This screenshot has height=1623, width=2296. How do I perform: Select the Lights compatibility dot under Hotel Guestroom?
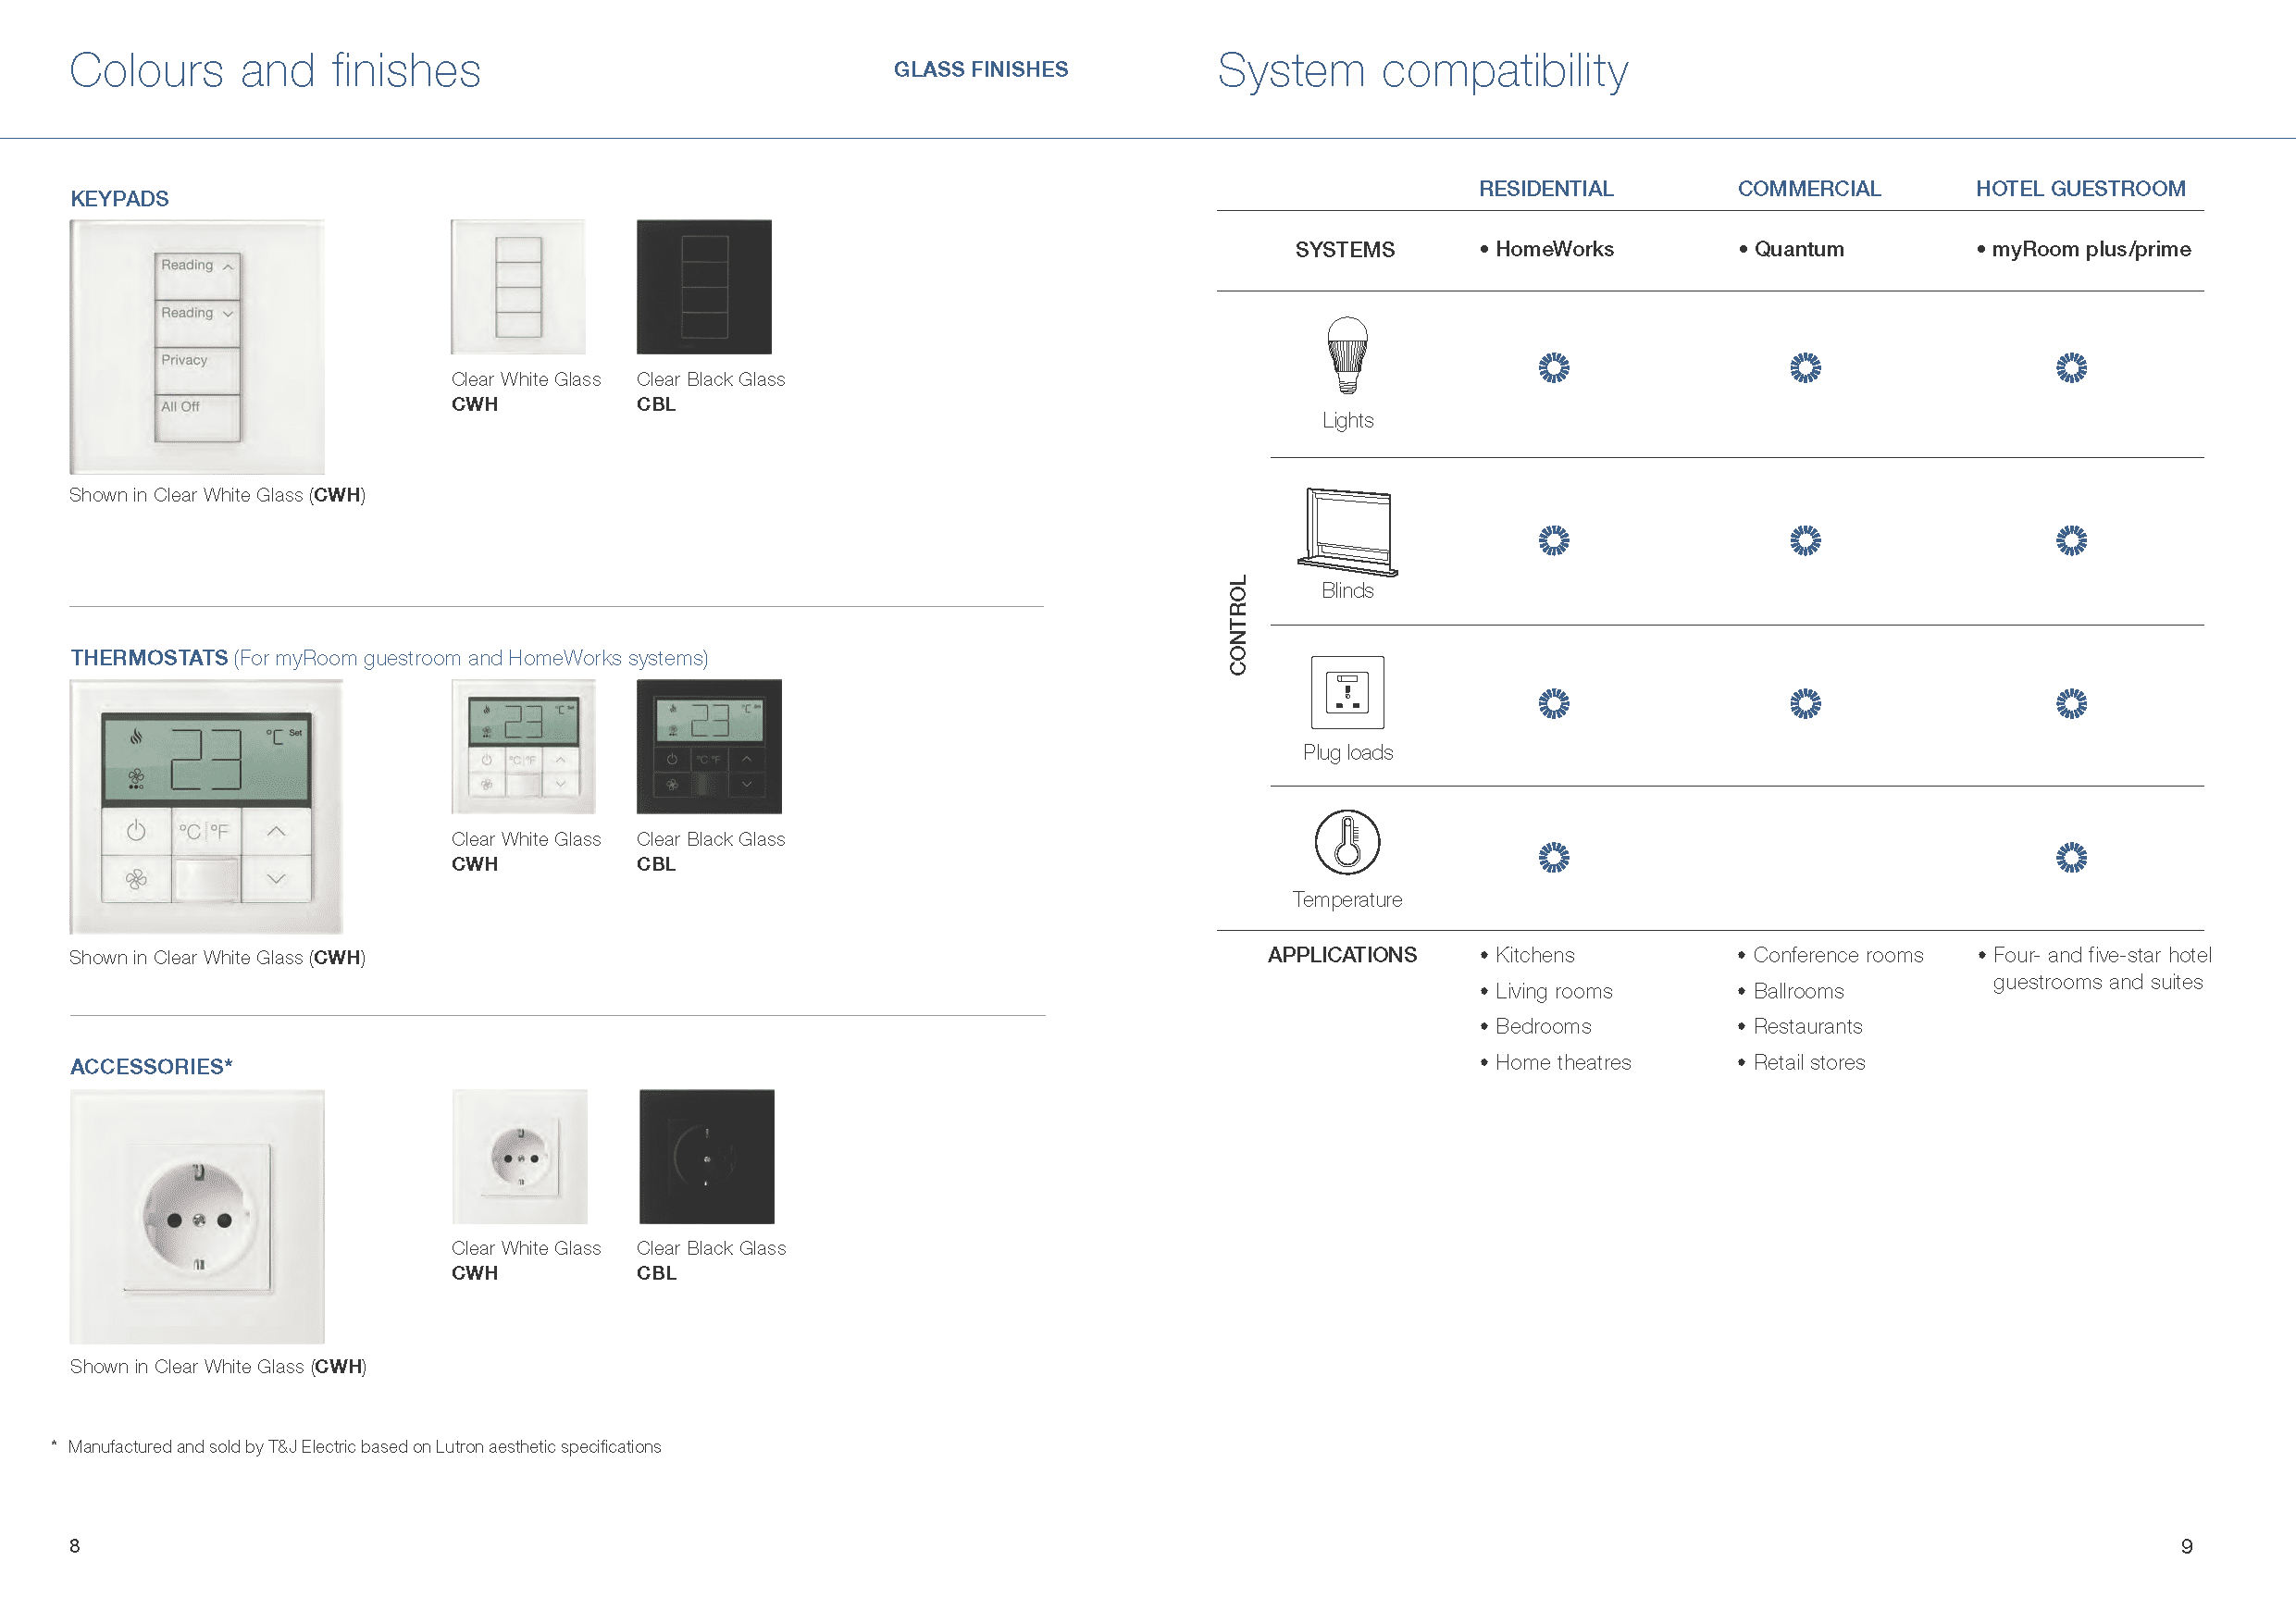coord(2071,368)
